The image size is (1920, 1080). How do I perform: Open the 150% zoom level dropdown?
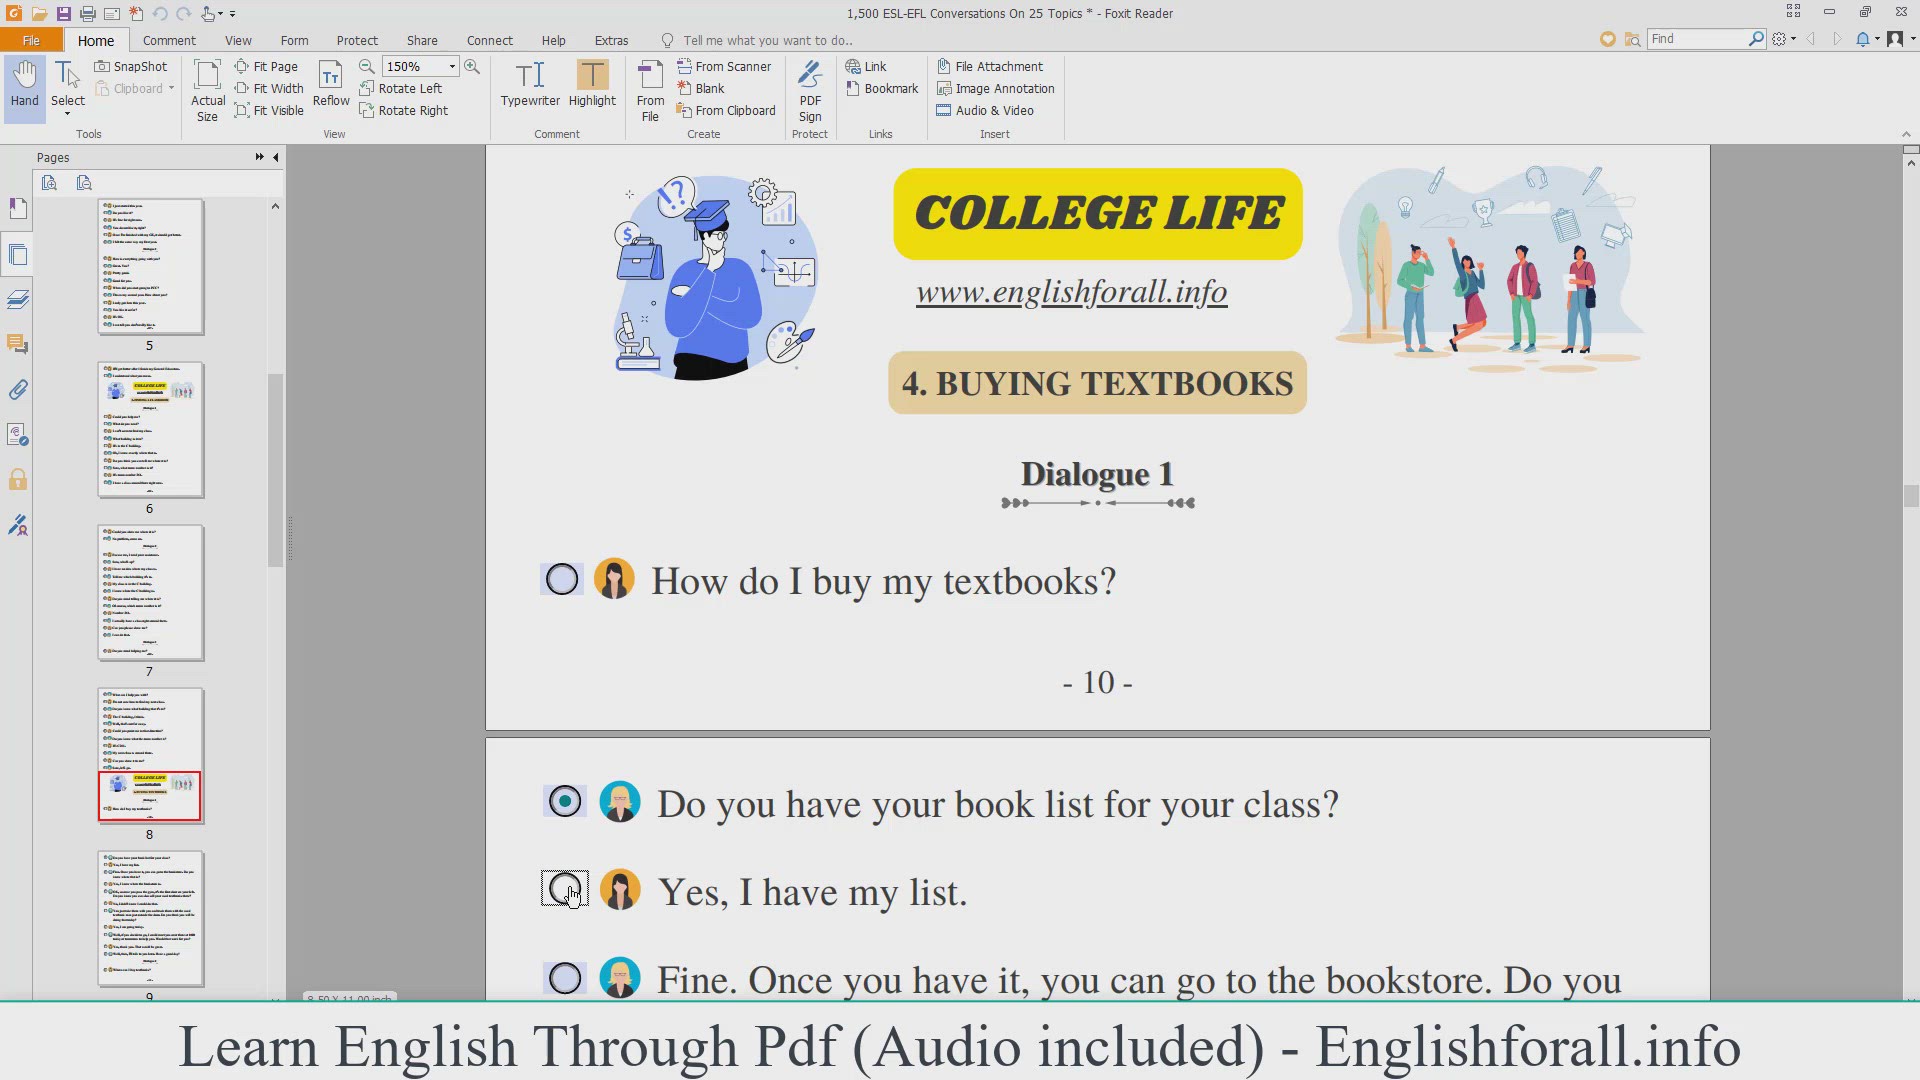(452, 66)
